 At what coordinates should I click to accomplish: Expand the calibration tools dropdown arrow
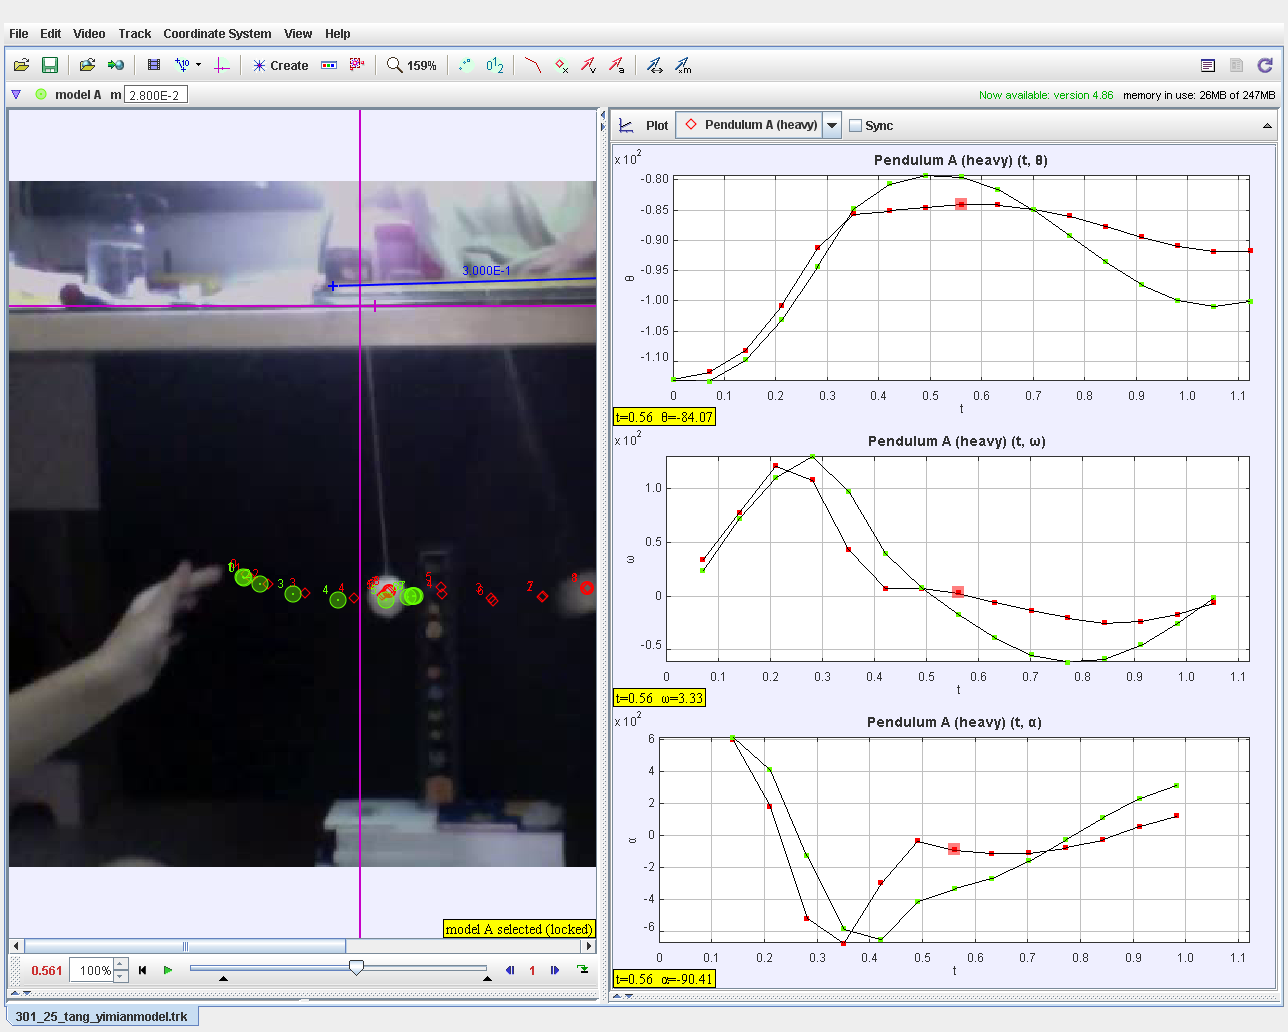point(199,65)
